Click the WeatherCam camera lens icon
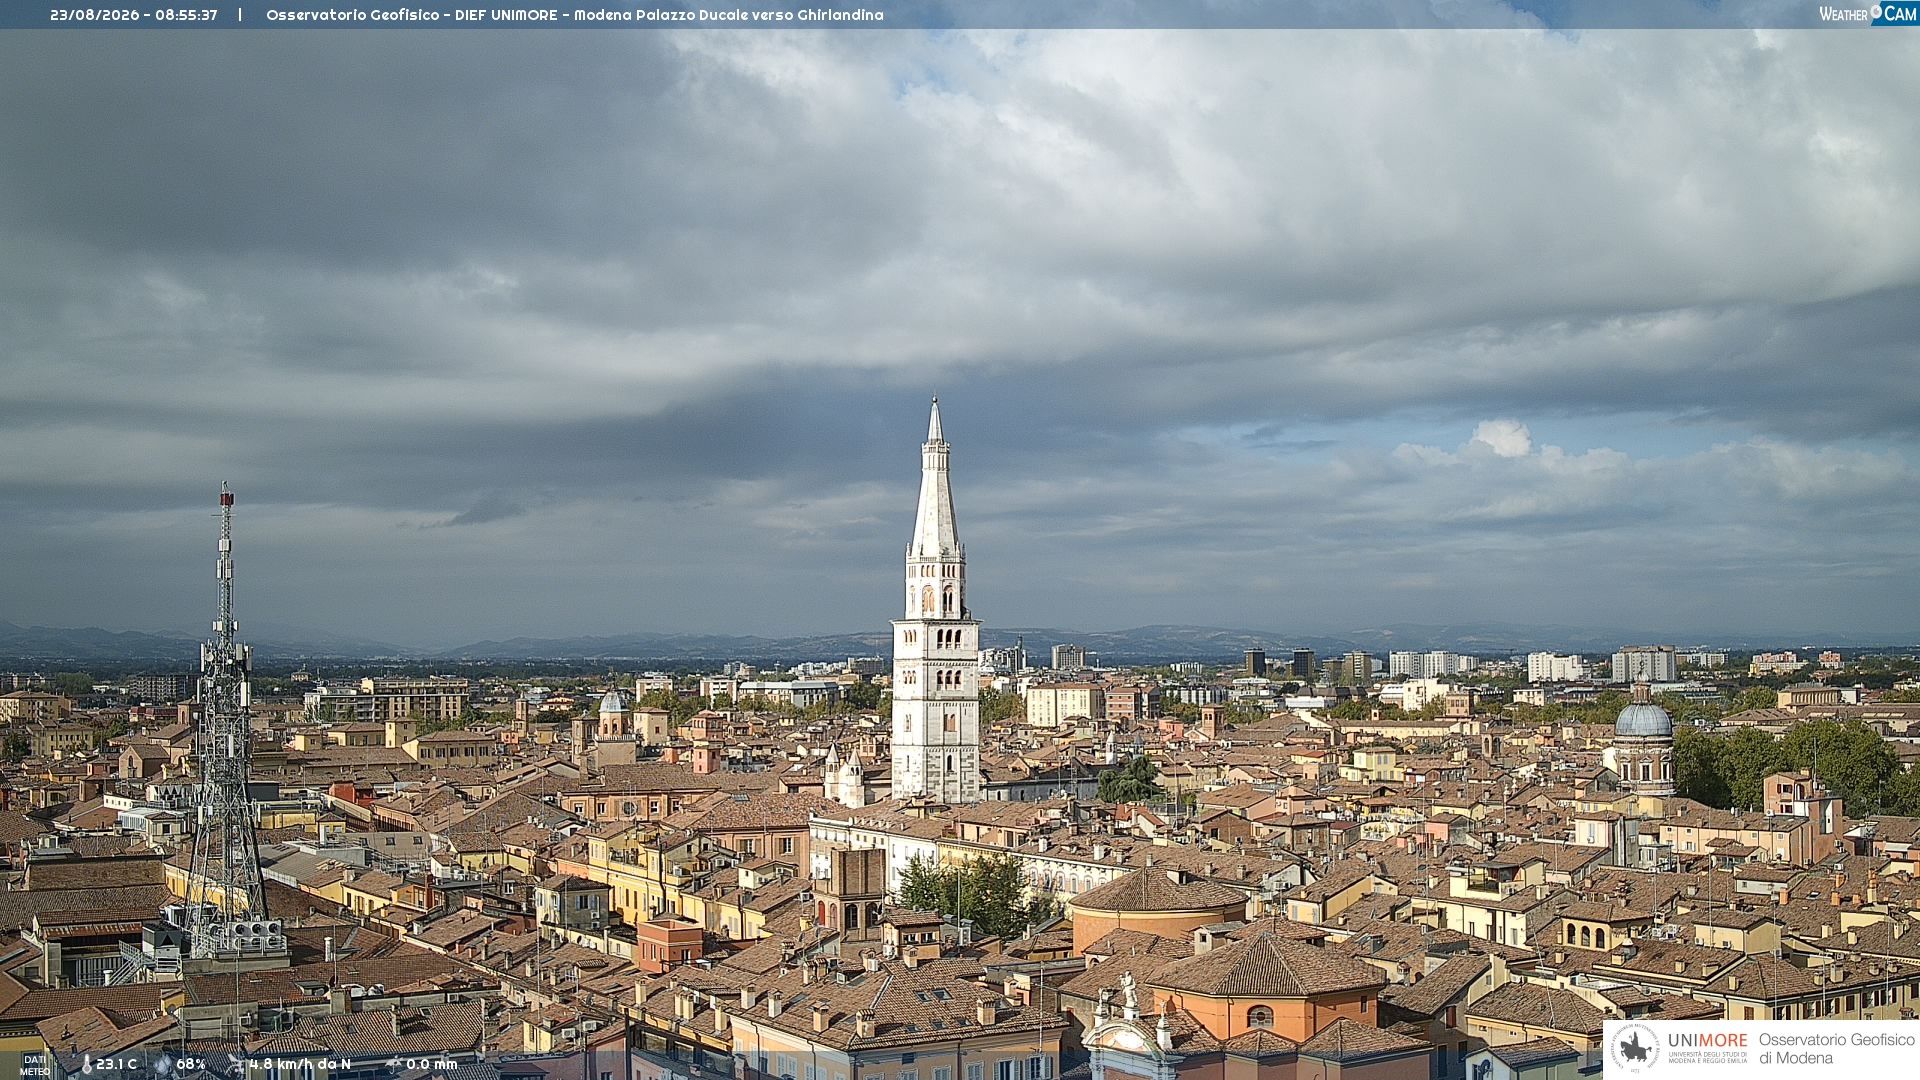Viewport: 1920px width, 1080px height. click(1876, 11)
